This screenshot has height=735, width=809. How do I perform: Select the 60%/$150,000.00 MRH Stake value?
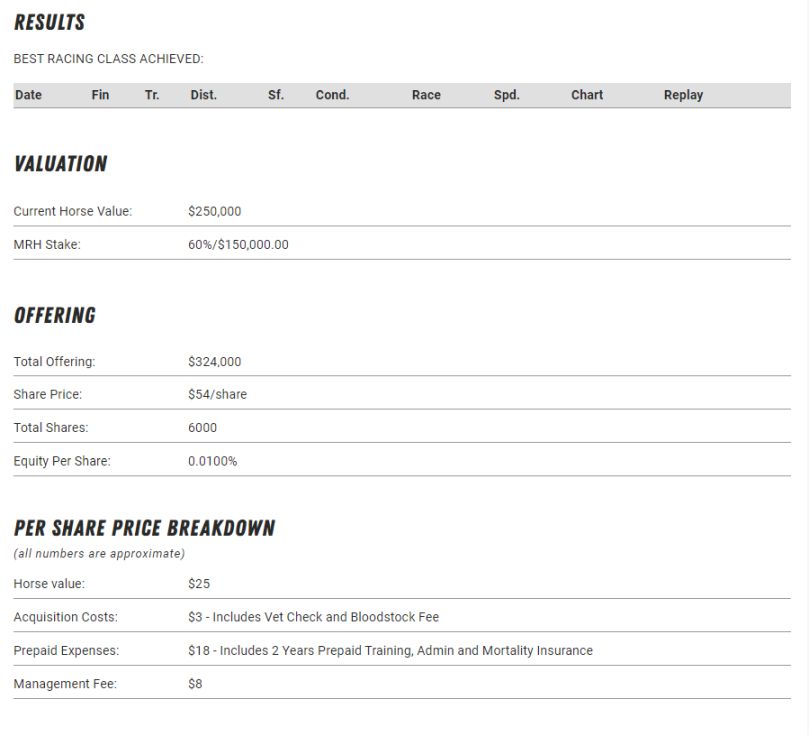[x=238, y=245]
